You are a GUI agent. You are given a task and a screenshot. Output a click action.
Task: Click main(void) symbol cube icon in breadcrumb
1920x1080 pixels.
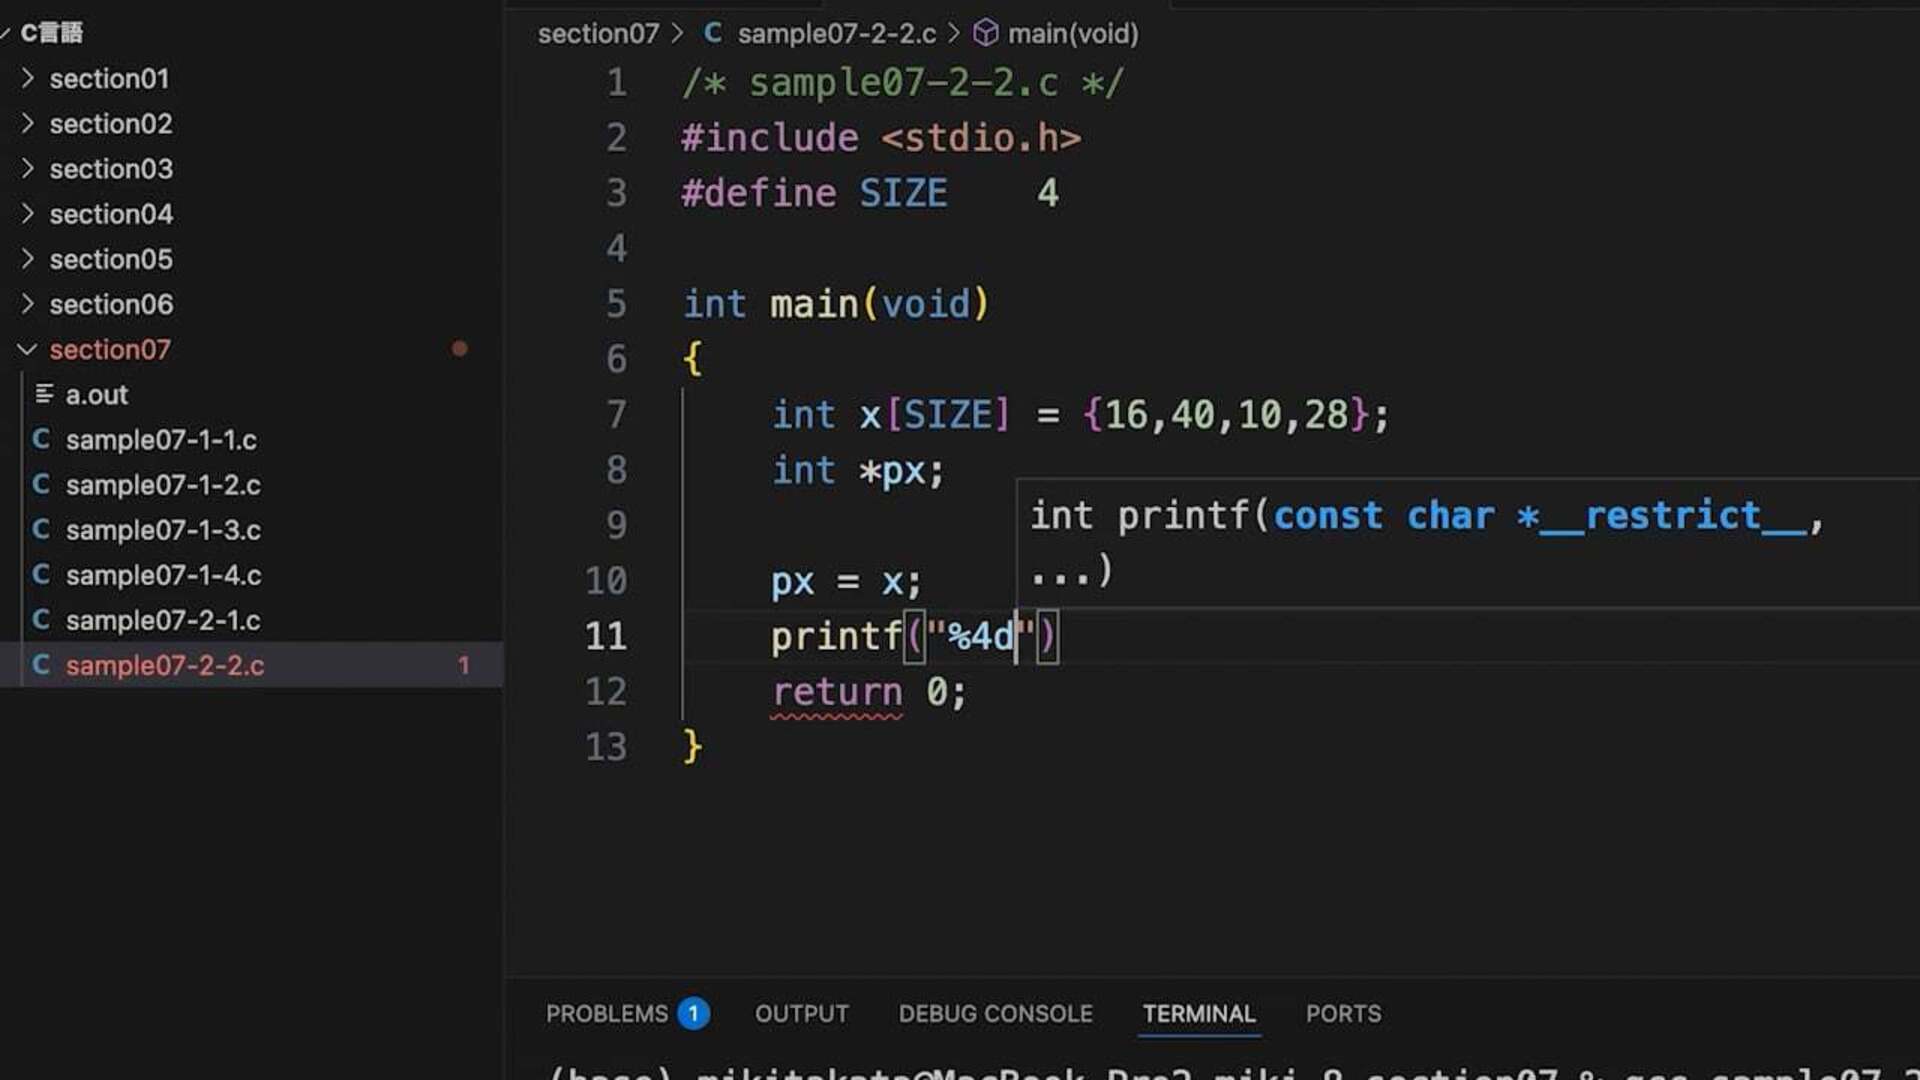pos(986,33)
